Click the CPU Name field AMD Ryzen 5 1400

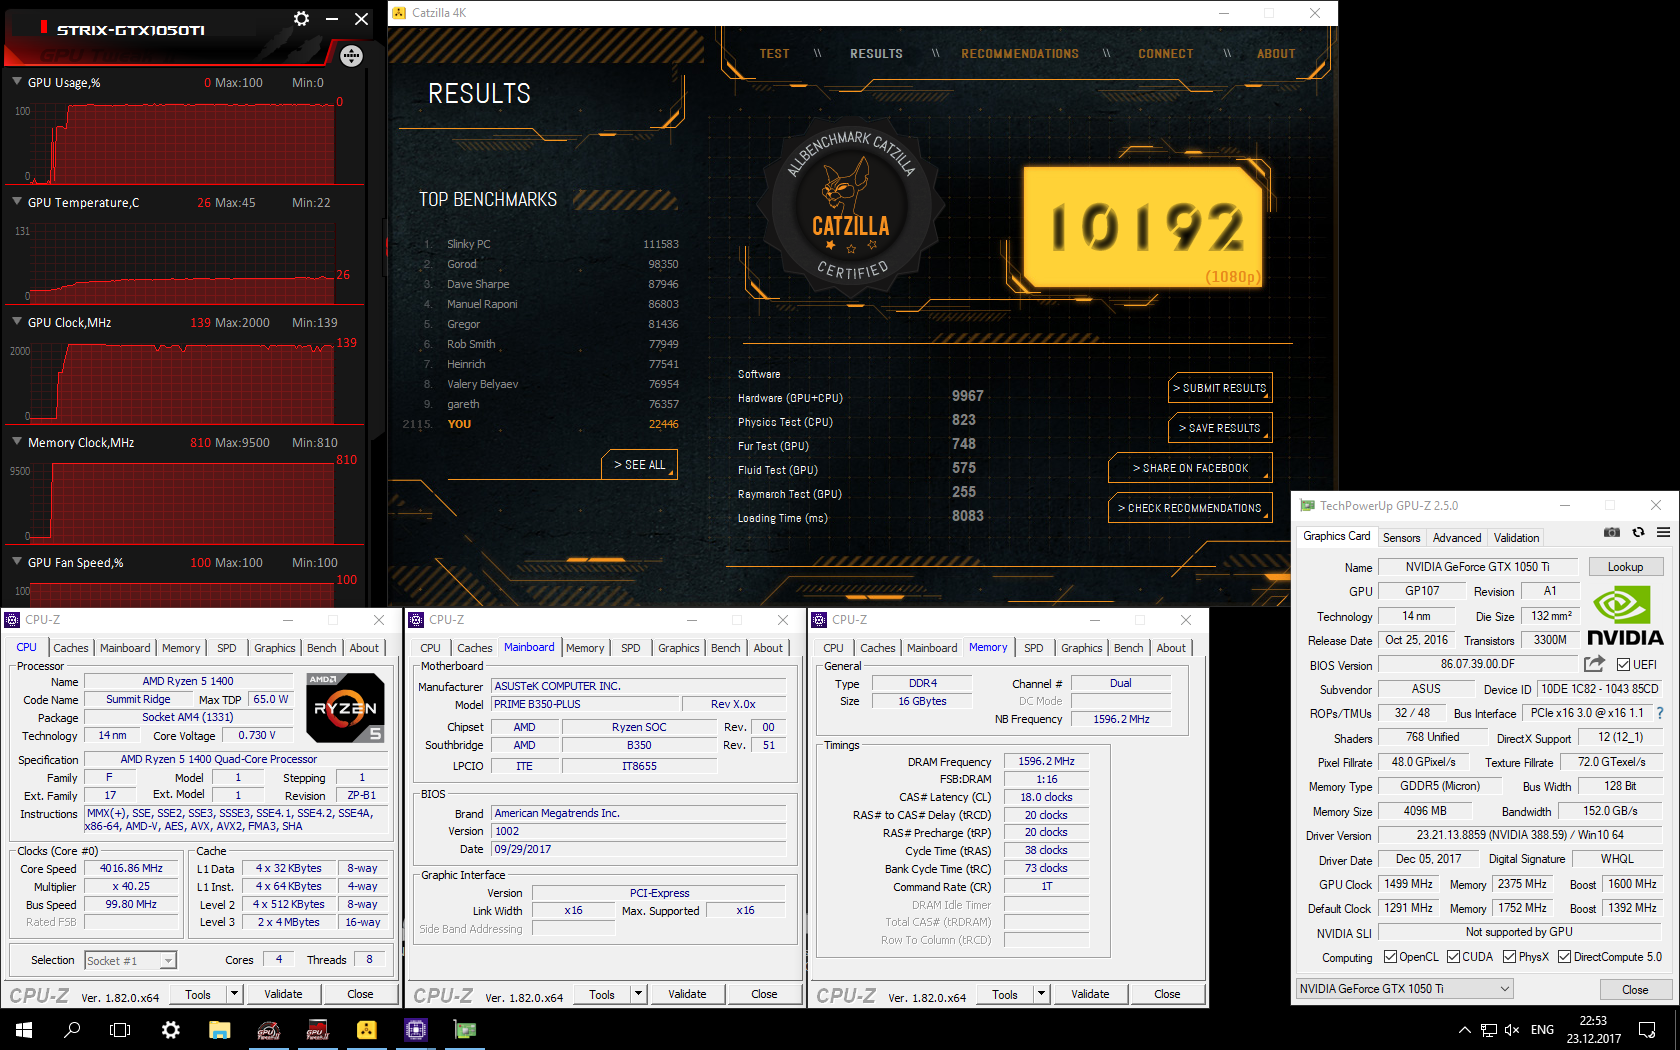click(188, 681)
